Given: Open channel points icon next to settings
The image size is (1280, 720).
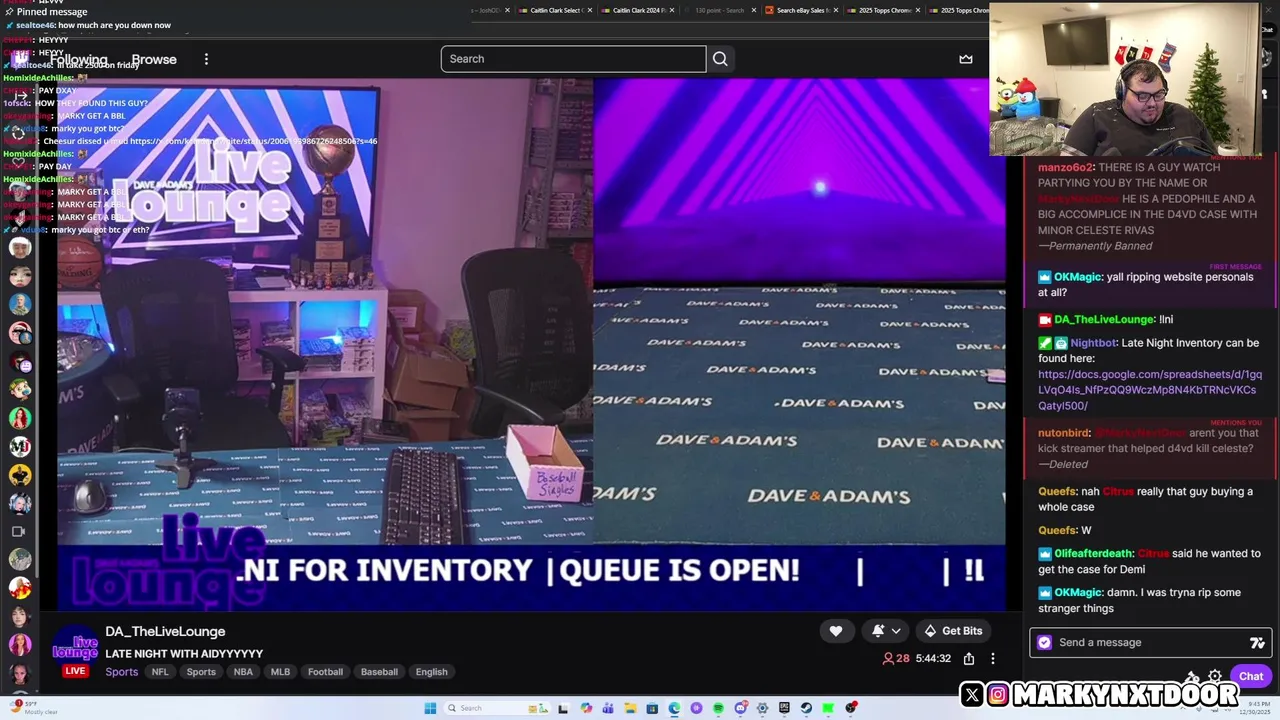Looking at the screenshot, I should tap(1192, 676).
